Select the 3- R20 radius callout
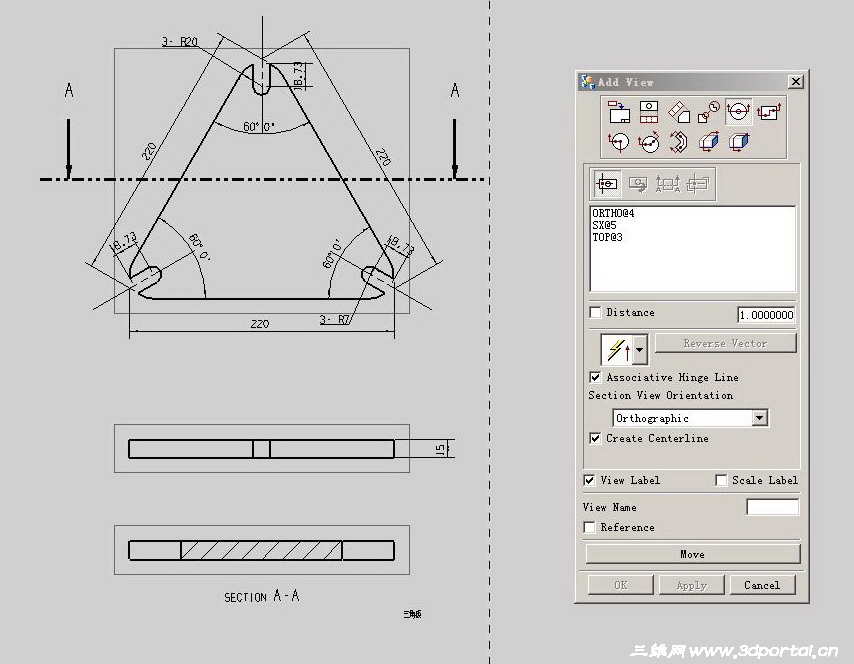854x664 pixels. pyautogui.click(x=180, y=41)
